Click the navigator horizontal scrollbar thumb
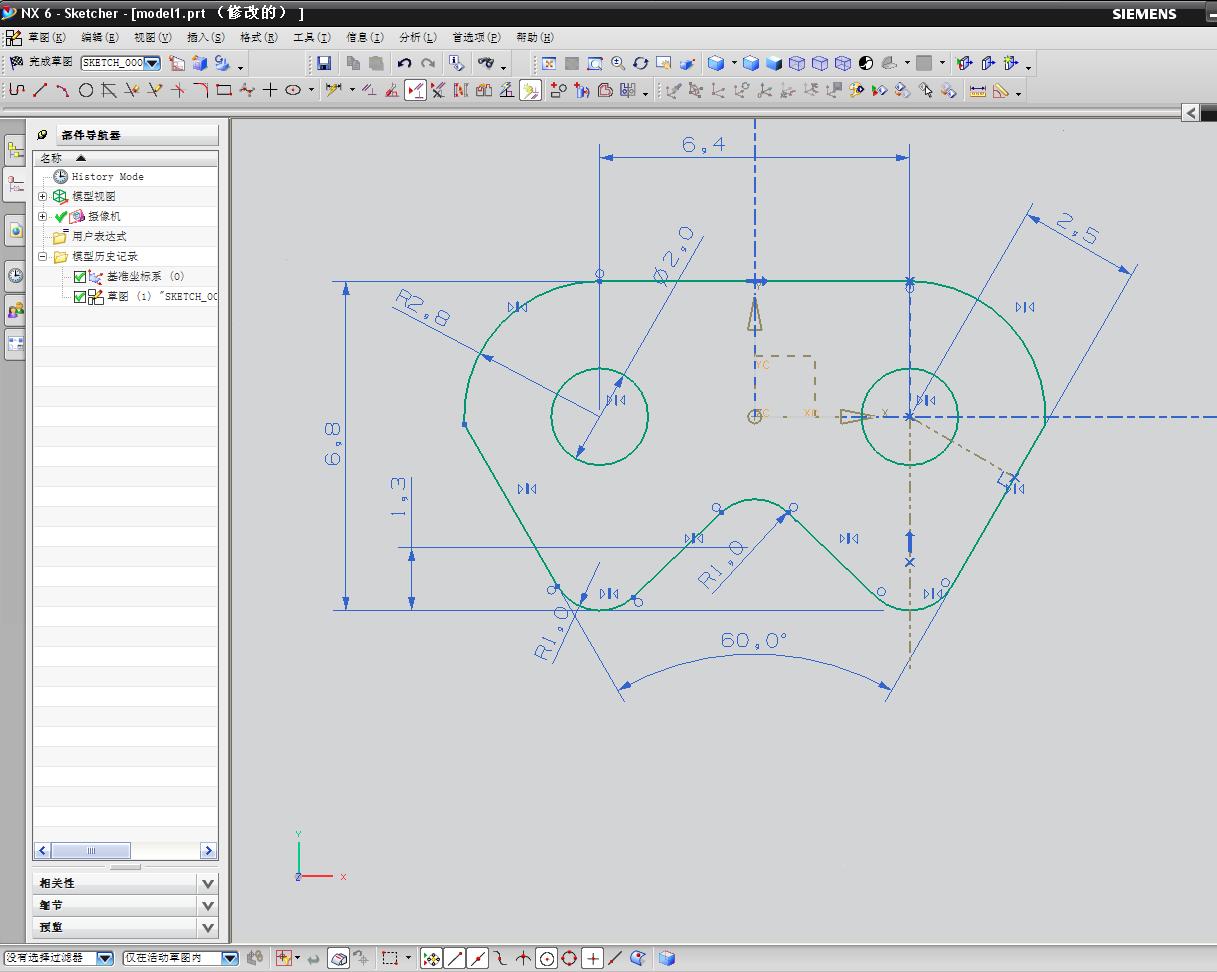The width and height of the screenshot is (1217, 972). point(90,851)
